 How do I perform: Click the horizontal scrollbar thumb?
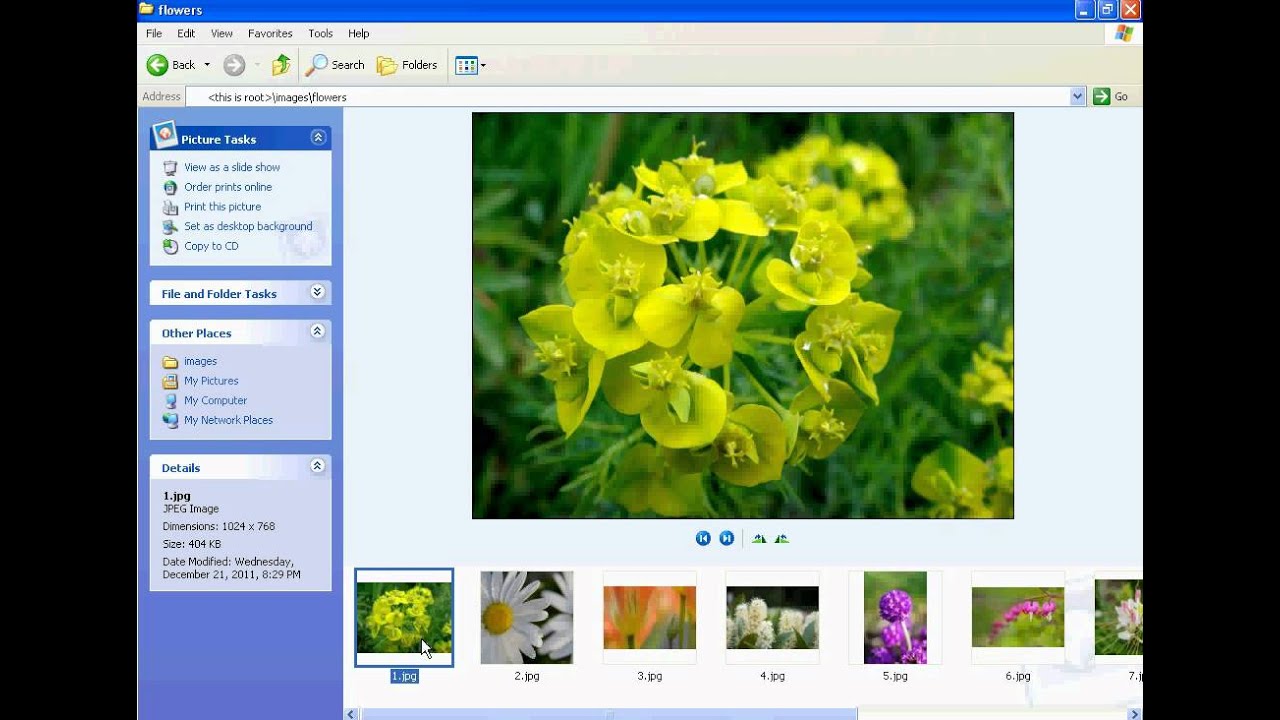coord(609,714)
